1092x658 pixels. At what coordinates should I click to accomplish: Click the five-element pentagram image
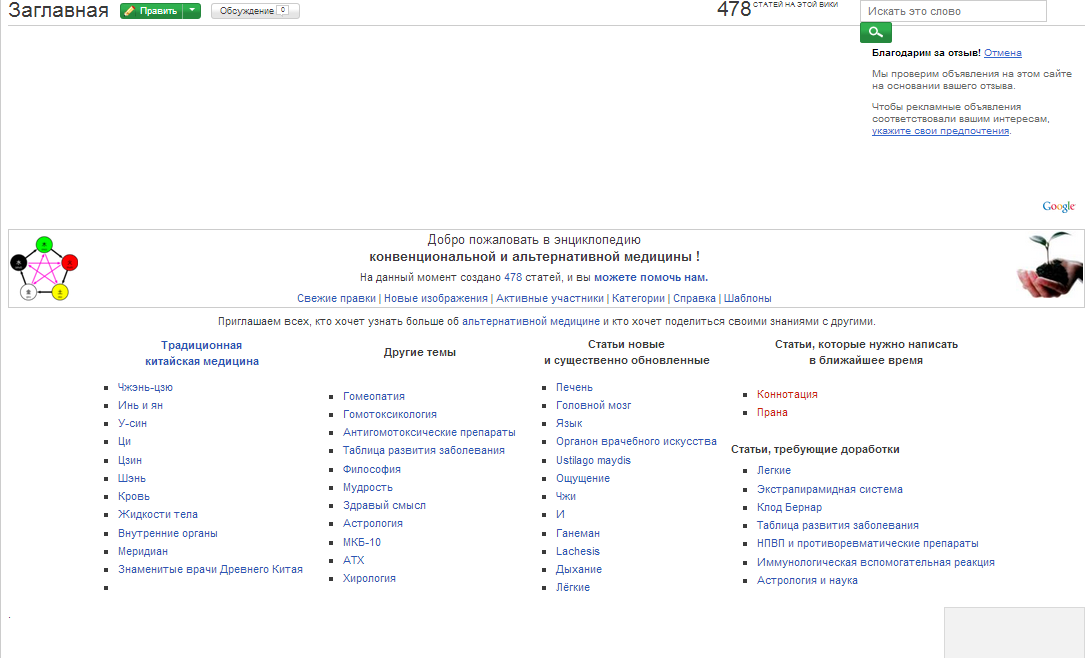[x=44, y=268]
